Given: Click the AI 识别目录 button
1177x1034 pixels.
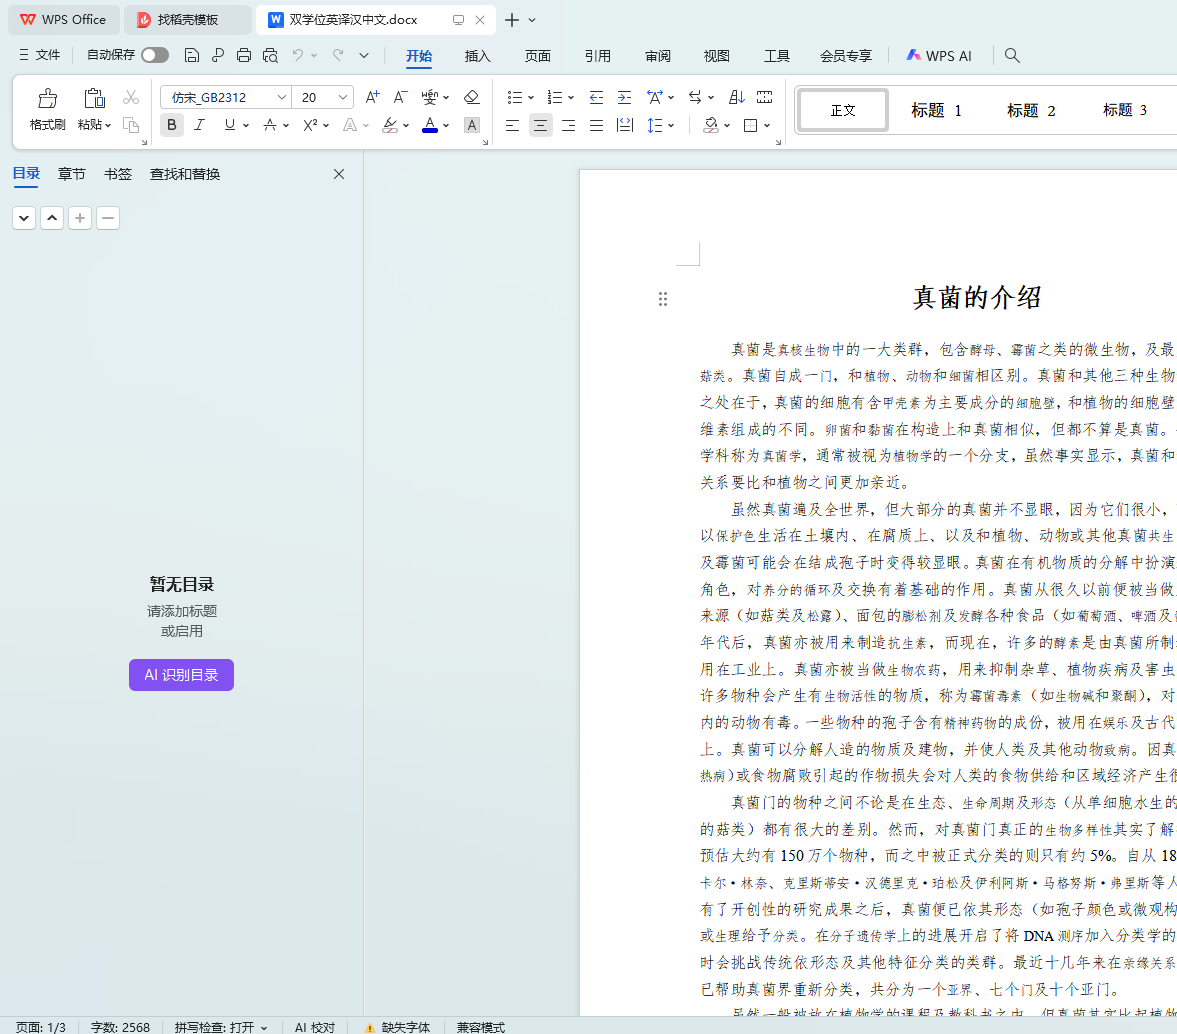Looking at the screenshot, I should tap(181, 675).
